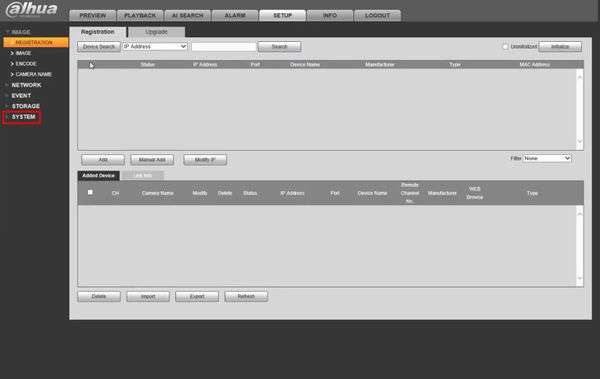Click the Refresh button

tap(246, 296)
